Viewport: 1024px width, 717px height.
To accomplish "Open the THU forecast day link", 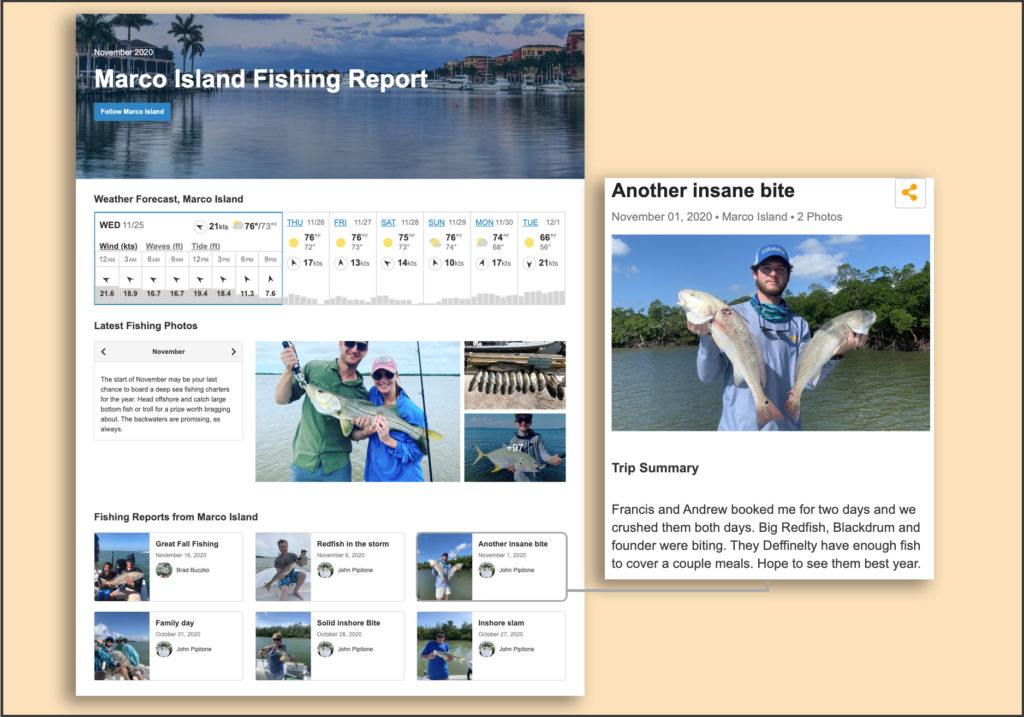I will tap(295, 222).
